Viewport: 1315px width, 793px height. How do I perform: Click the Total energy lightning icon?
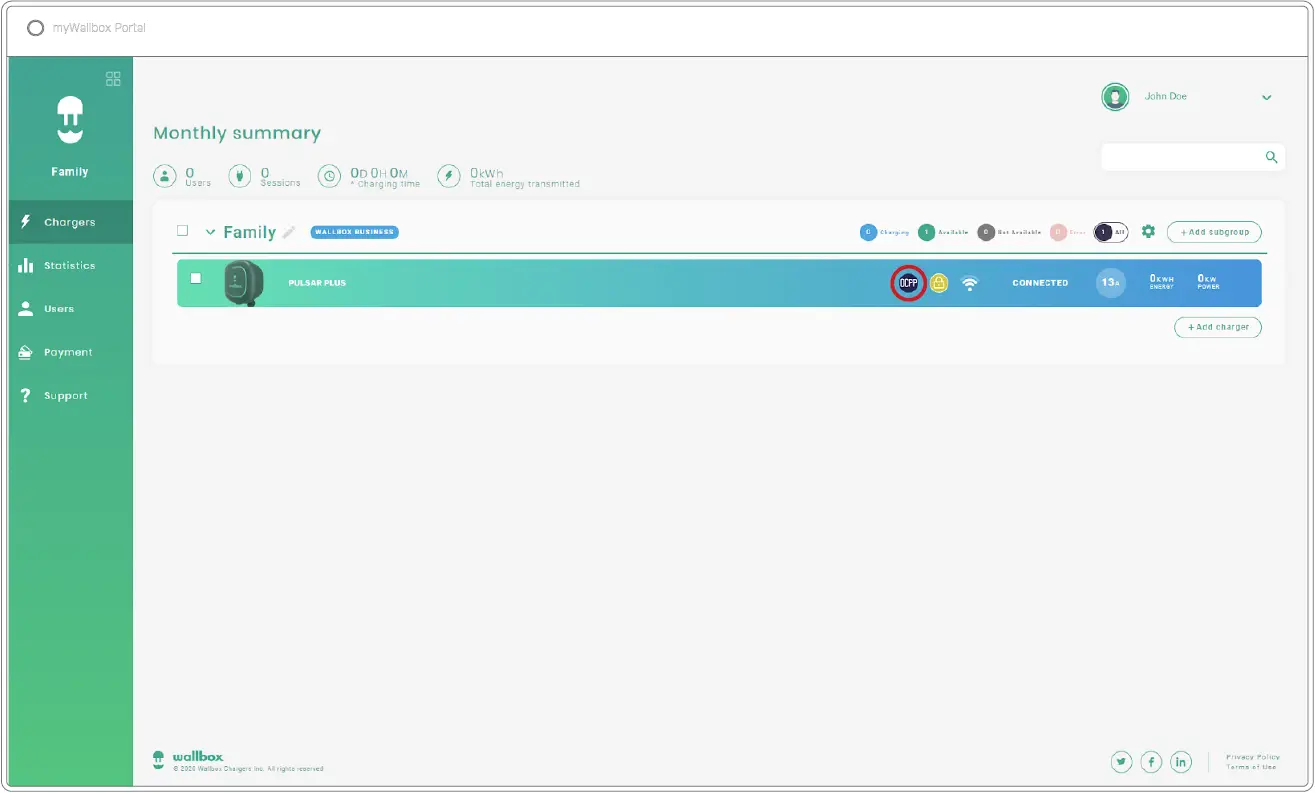click(449, 177)
